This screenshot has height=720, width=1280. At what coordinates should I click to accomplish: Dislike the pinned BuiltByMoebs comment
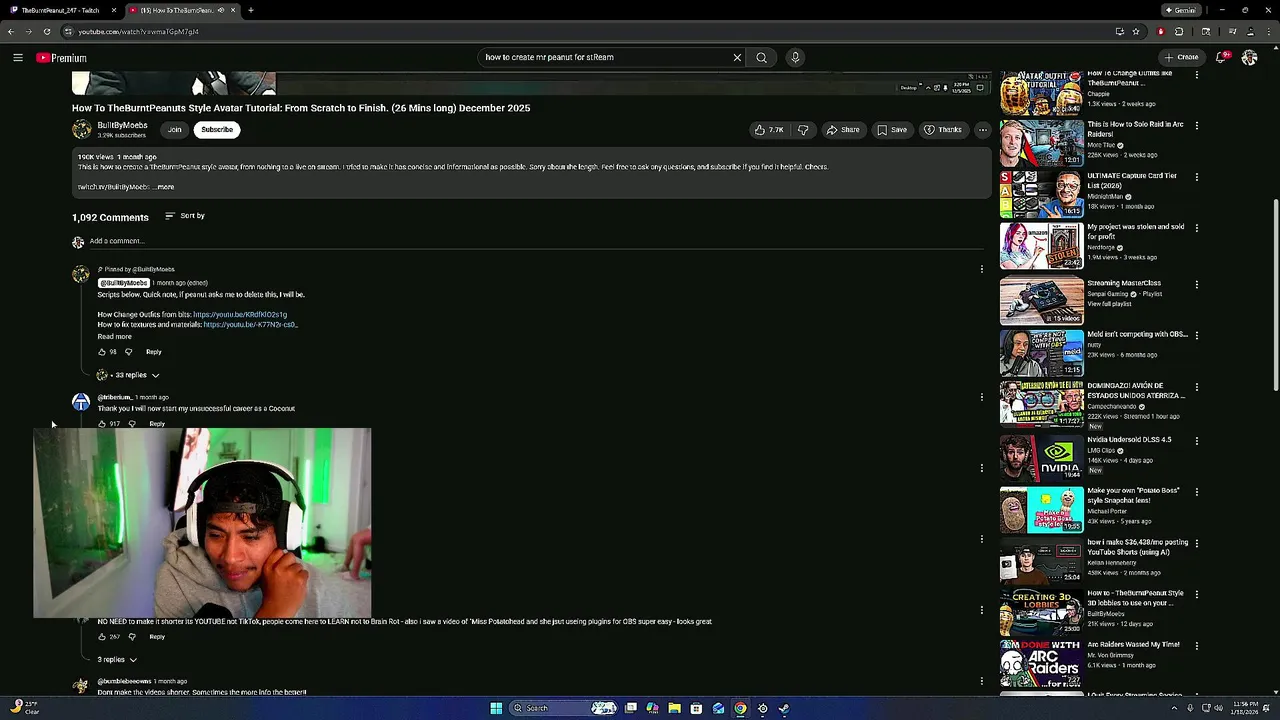[128, 352]
